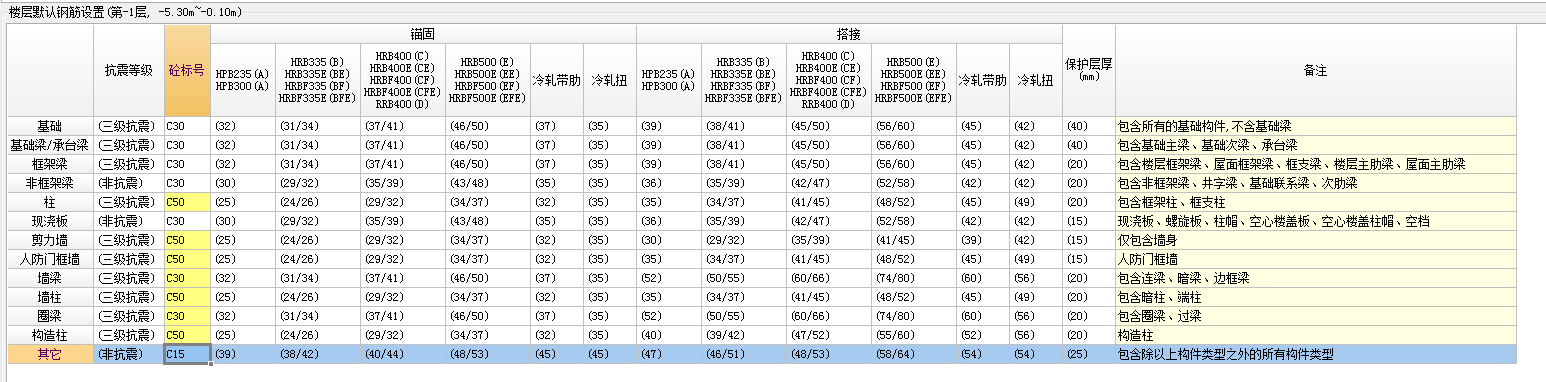Open the C30 concrete grade cell for 现浇板

187,221
